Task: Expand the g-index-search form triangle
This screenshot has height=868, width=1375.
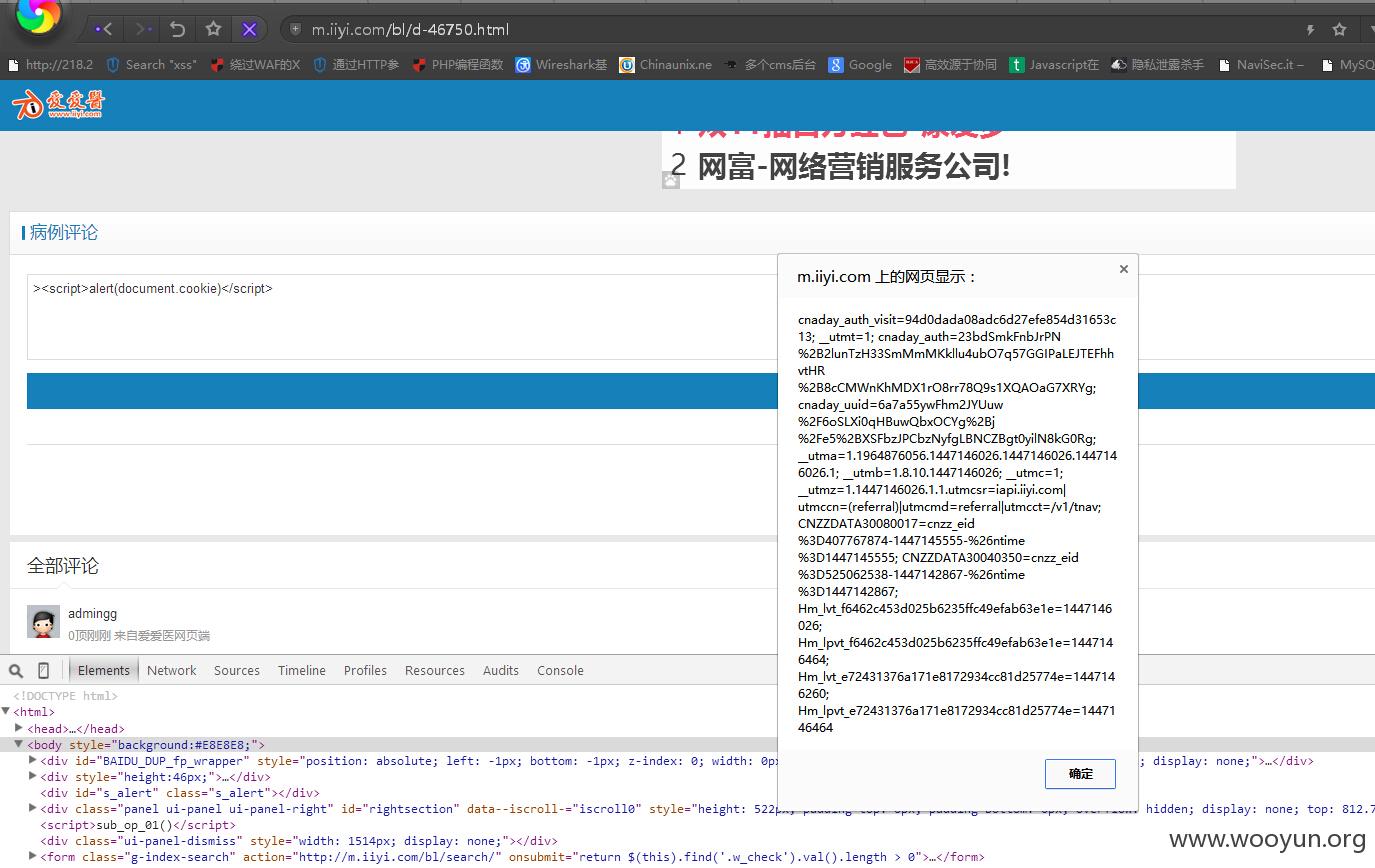Action: click(x=33, y=856)
